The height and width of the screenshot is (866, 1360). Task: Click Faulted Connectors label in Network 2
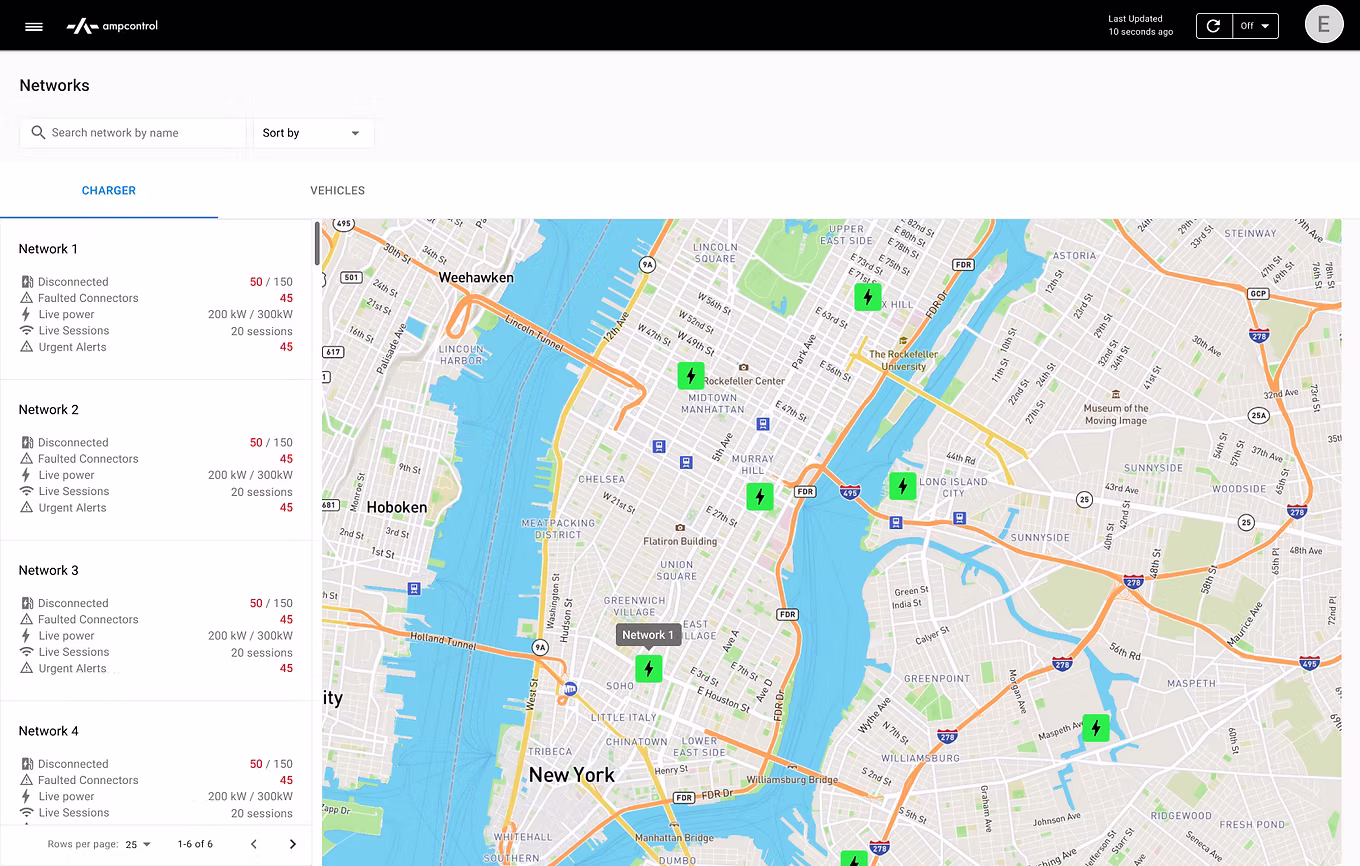point(88,459)
